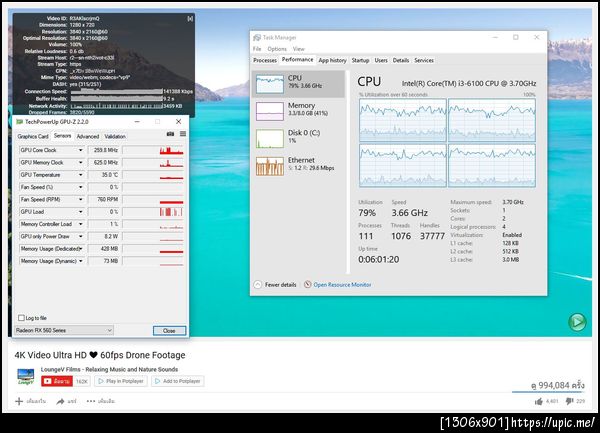Image resolution: width=600 pixels, height=433 pixels.
Task: Click the GPU-Z title bar app icon
Action: [x=19, y=122]
